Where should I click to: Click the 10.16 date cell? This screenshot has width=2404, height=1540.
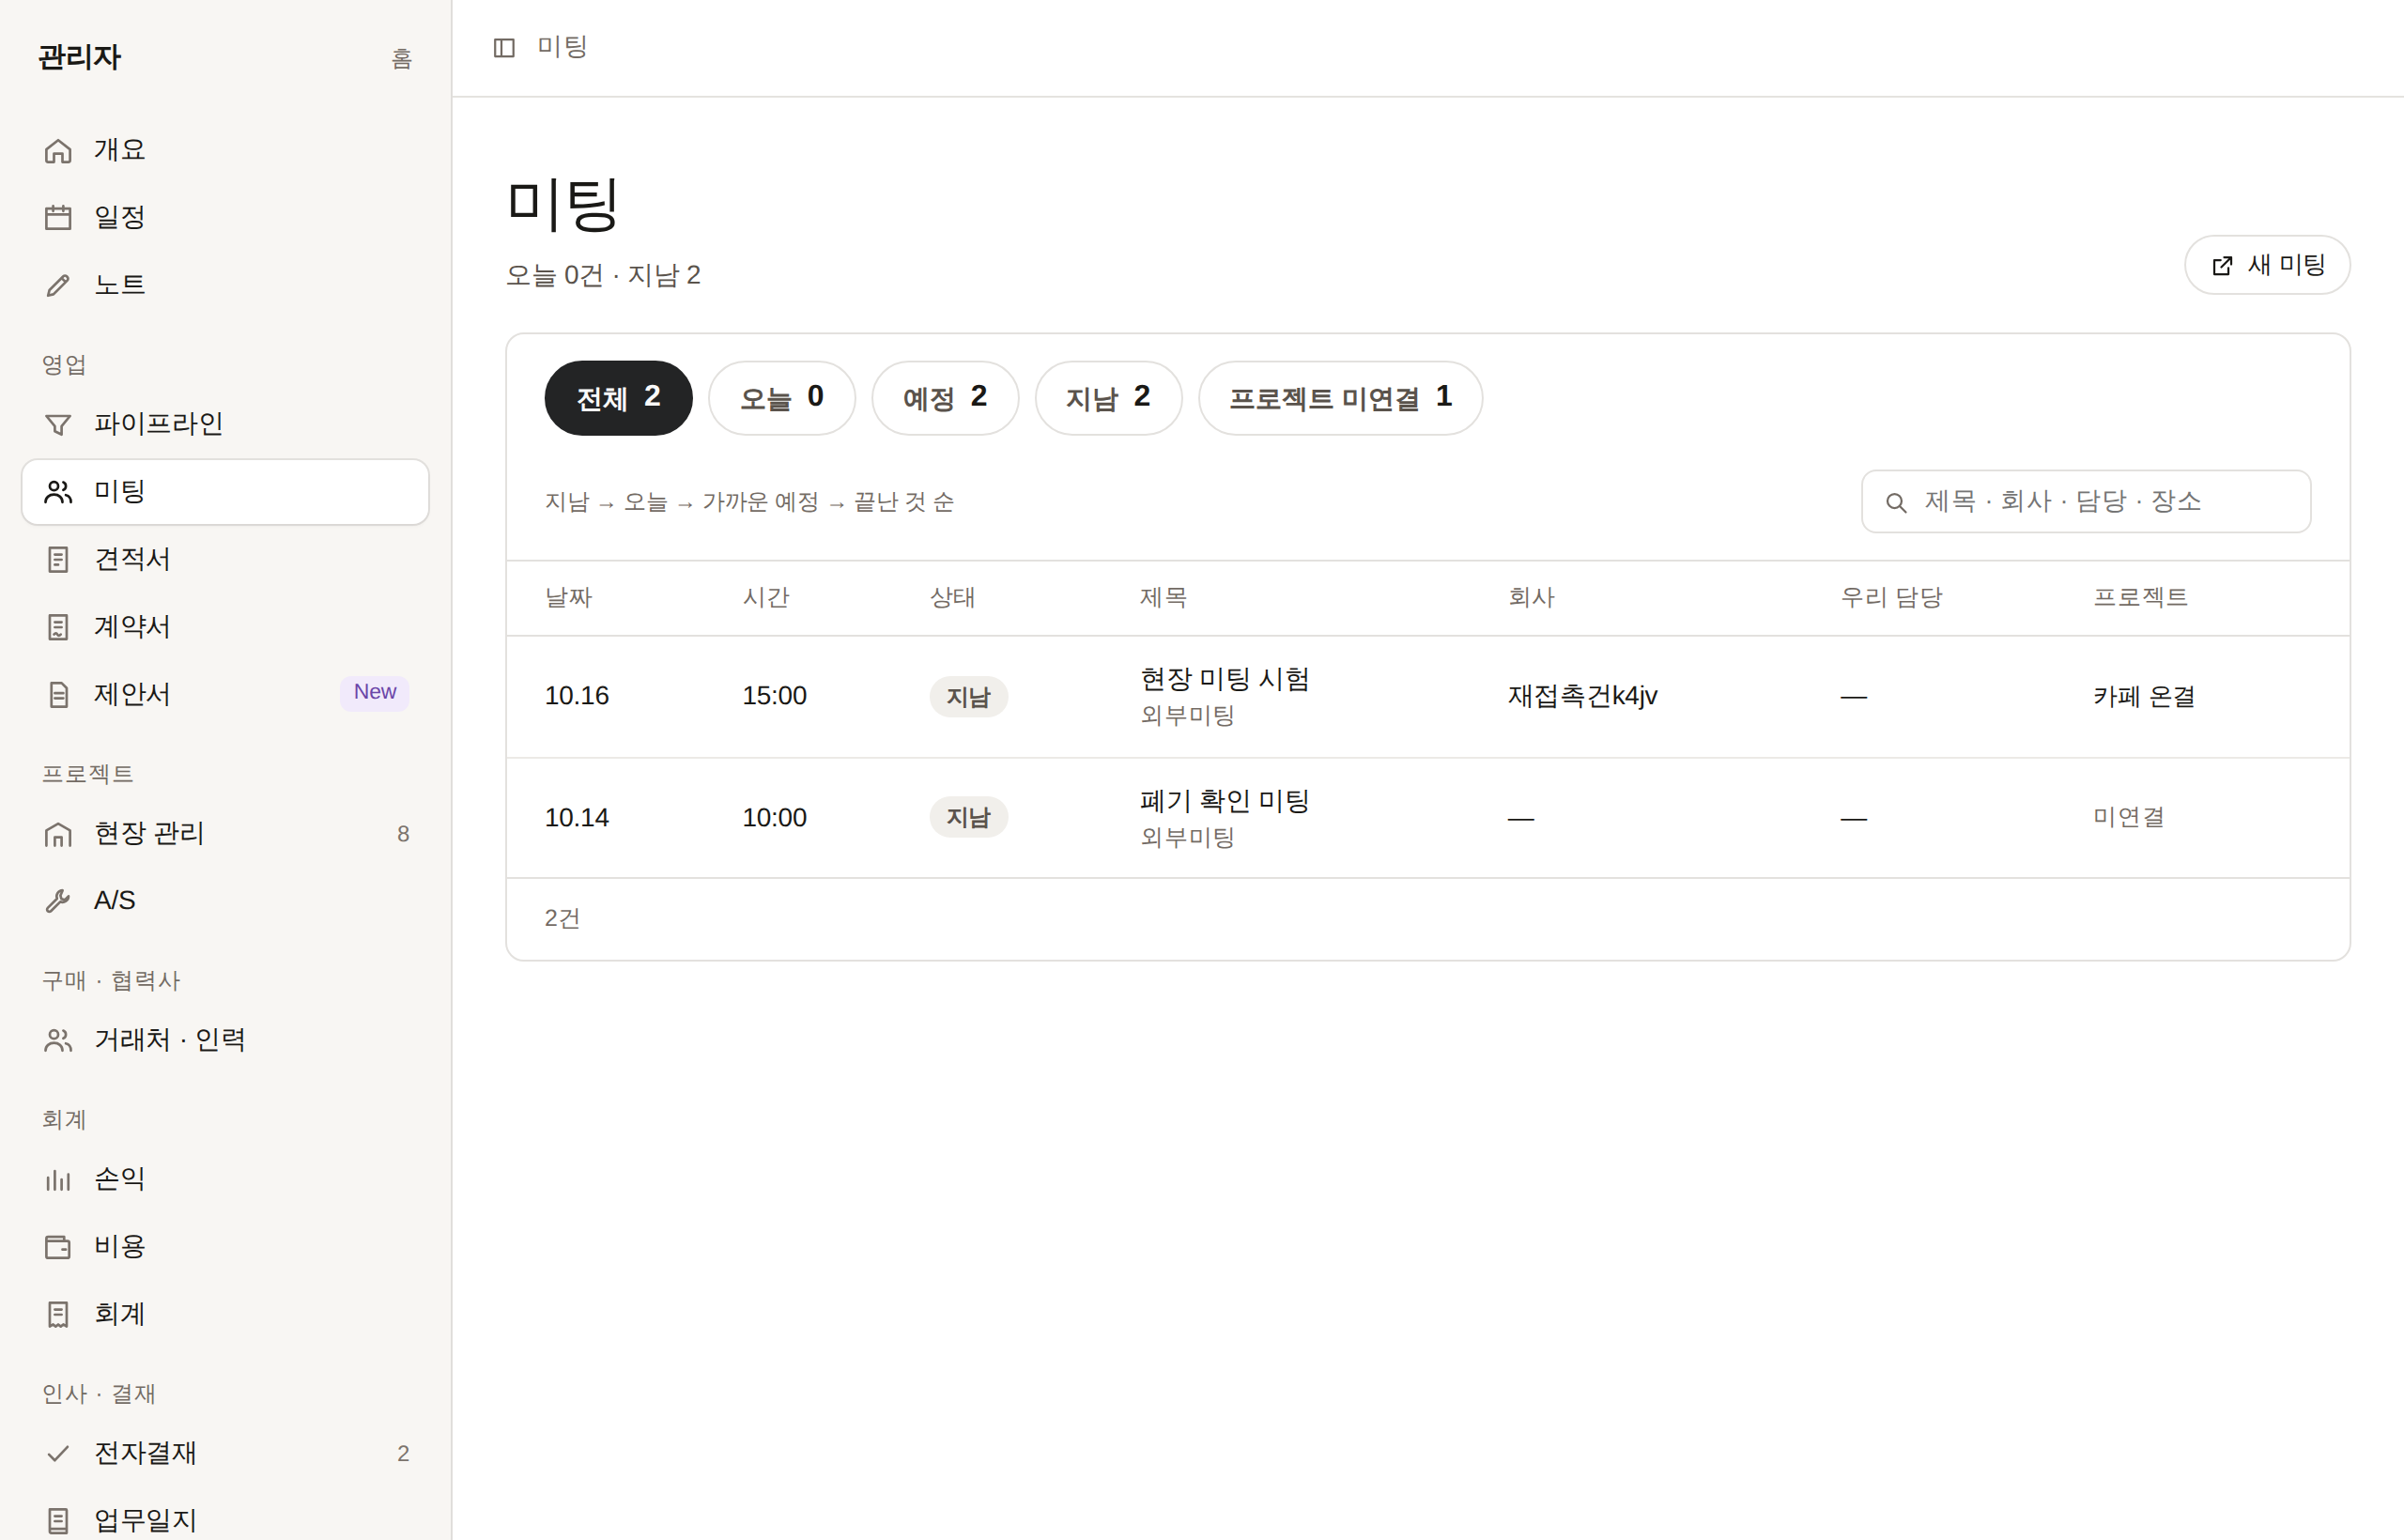(x=576, y=696)
